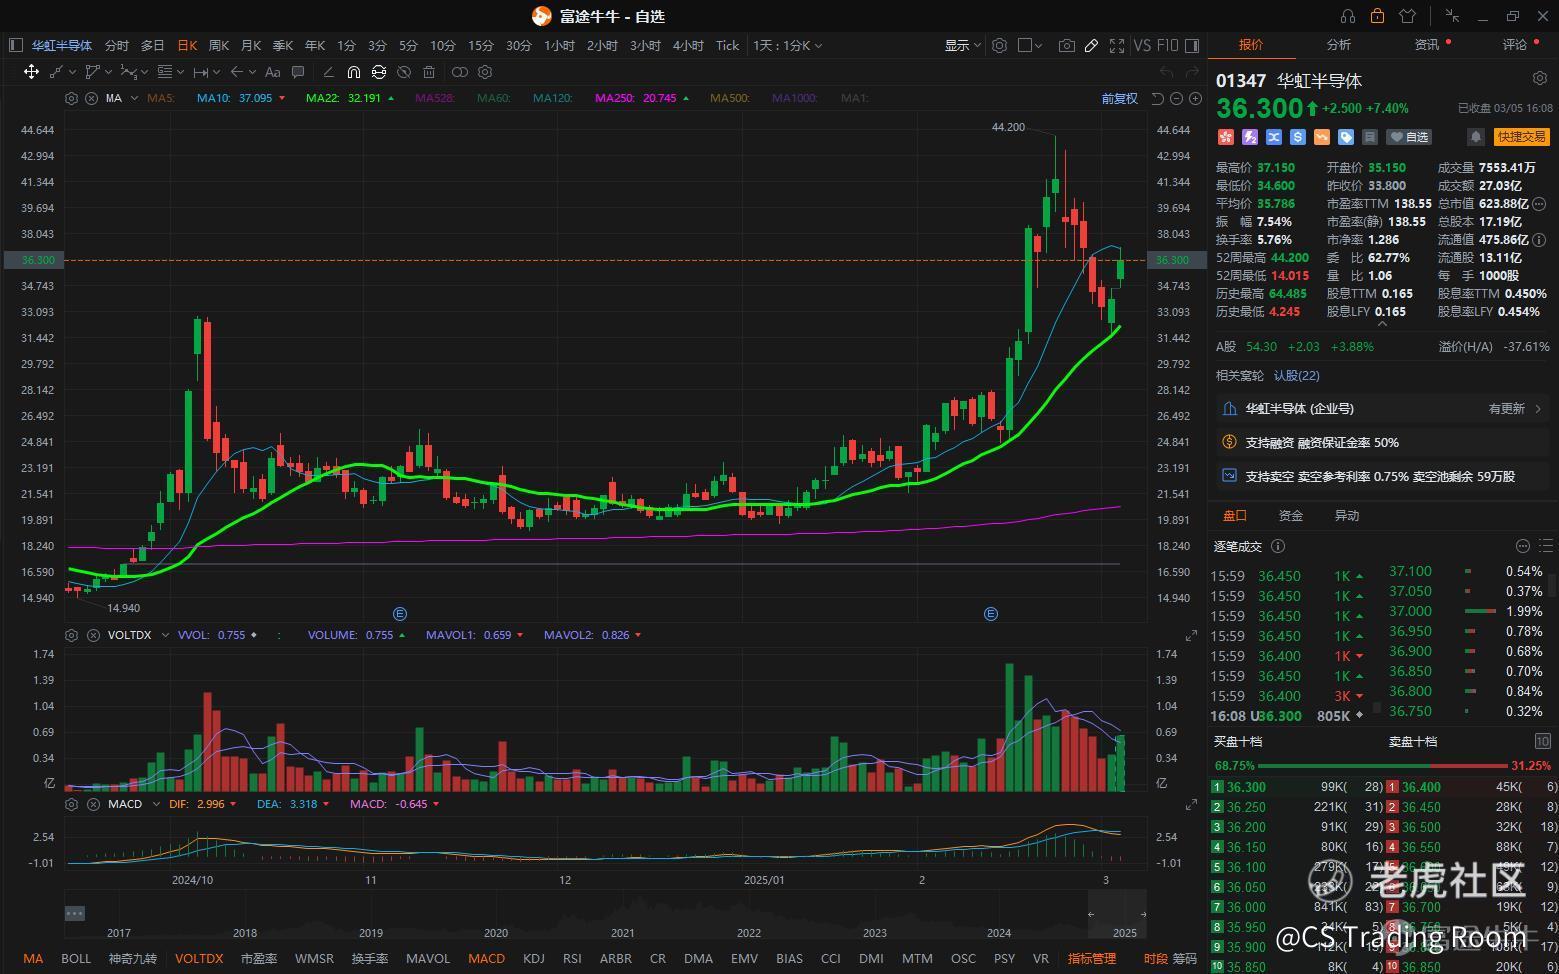The width and height of the screenshot is (1559, 974).
Task: Switch to the 资讯 news tab
Action: pos(1426,45)
